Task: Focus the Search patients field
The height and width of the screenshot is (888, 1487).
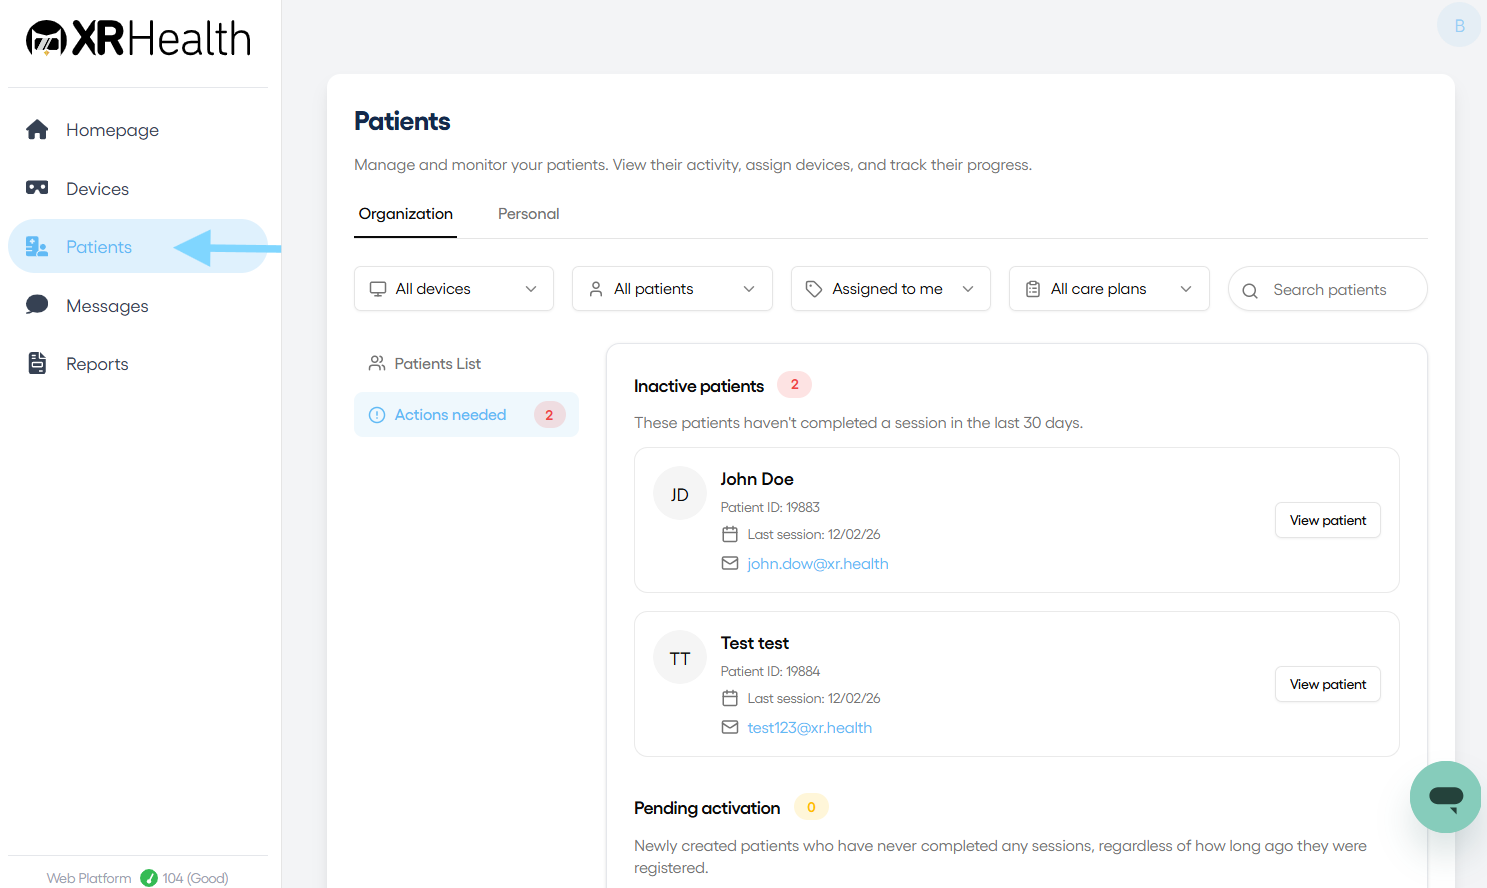Action: 1328,289
